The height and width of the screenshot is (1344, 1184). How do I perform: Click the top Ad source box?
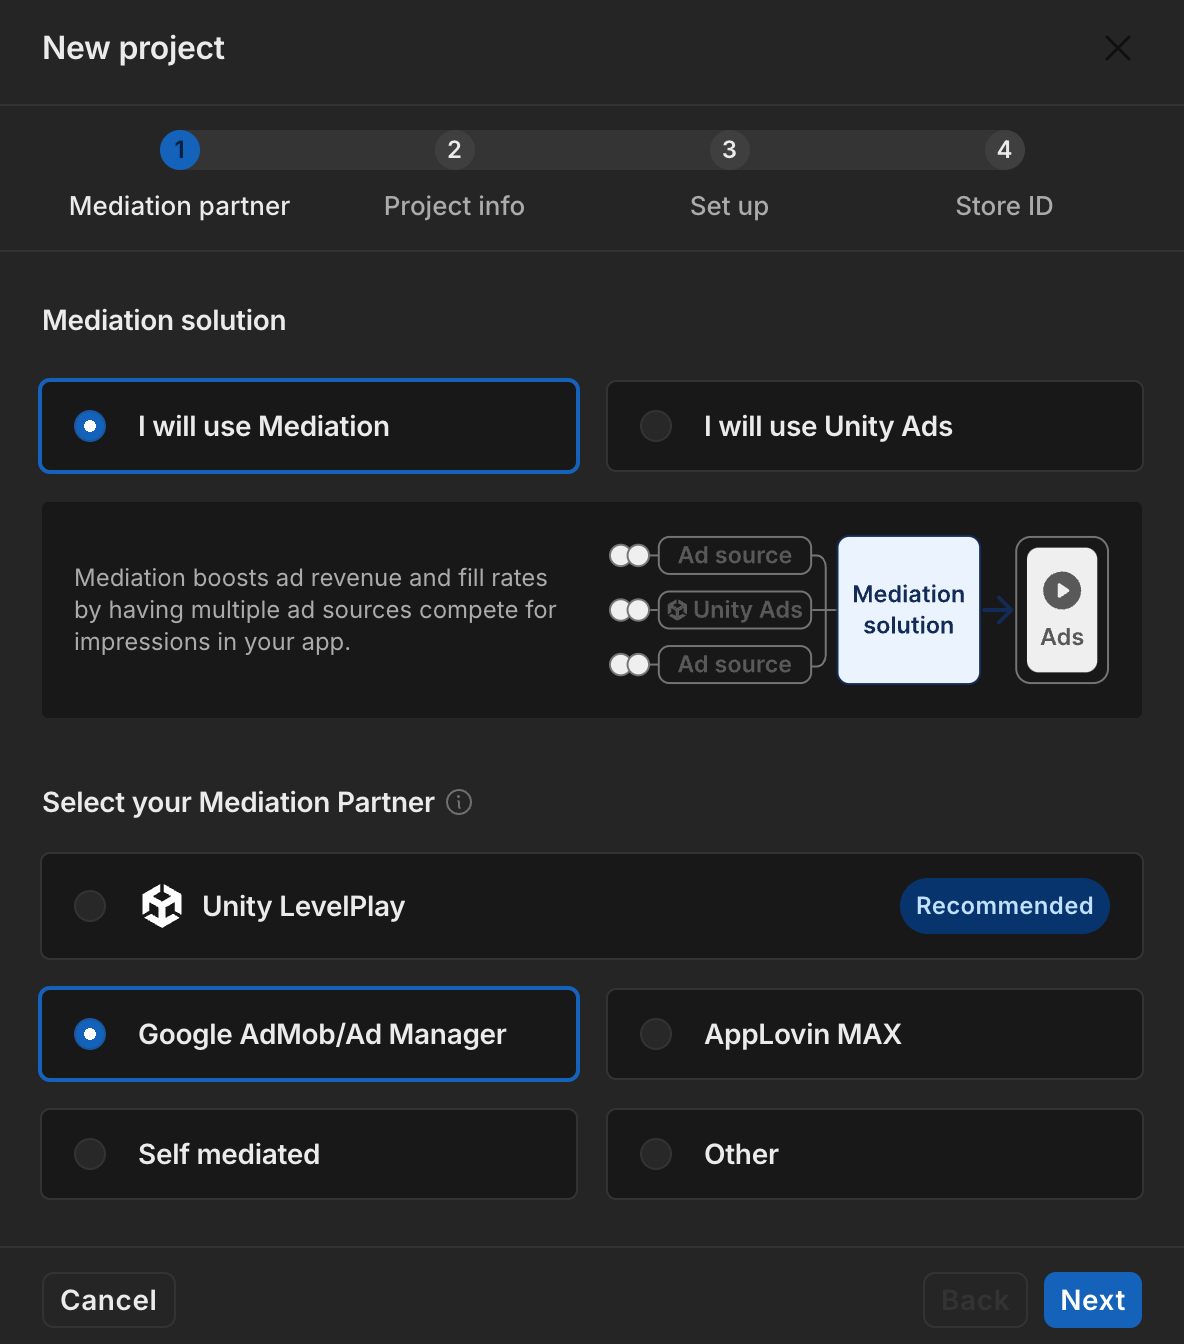(x=735, y=555)
